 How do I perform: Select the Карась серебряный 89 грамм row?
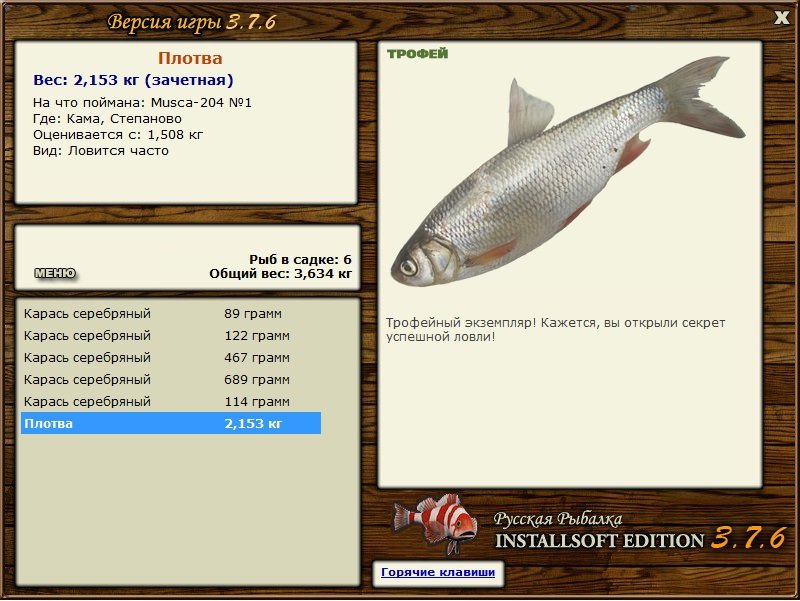(171, 313)
